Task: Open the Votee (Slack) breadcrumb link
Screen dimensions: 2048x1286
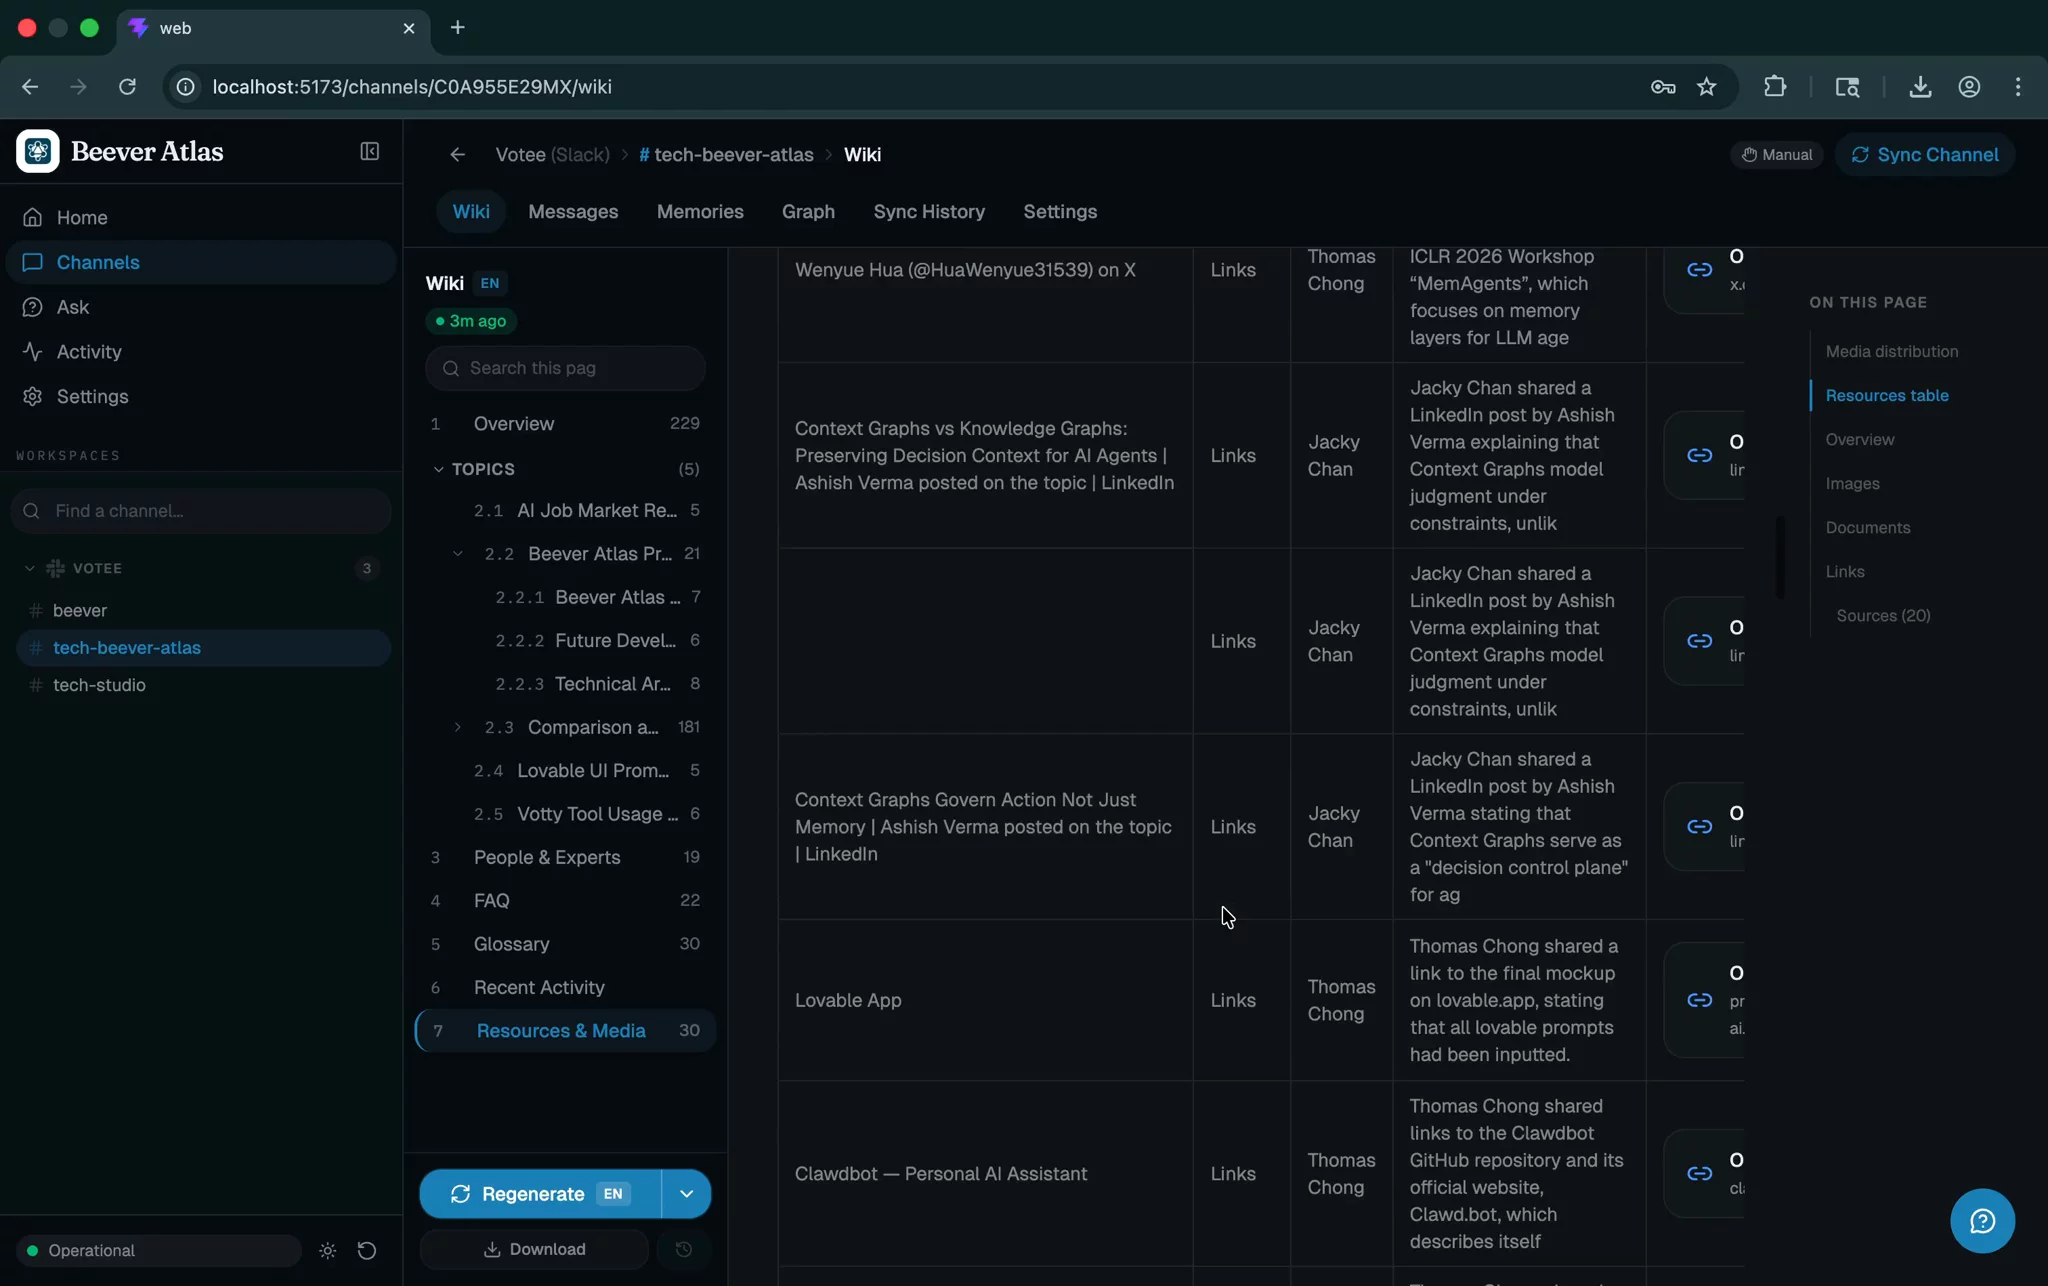Action: click(x=552, y=155)
